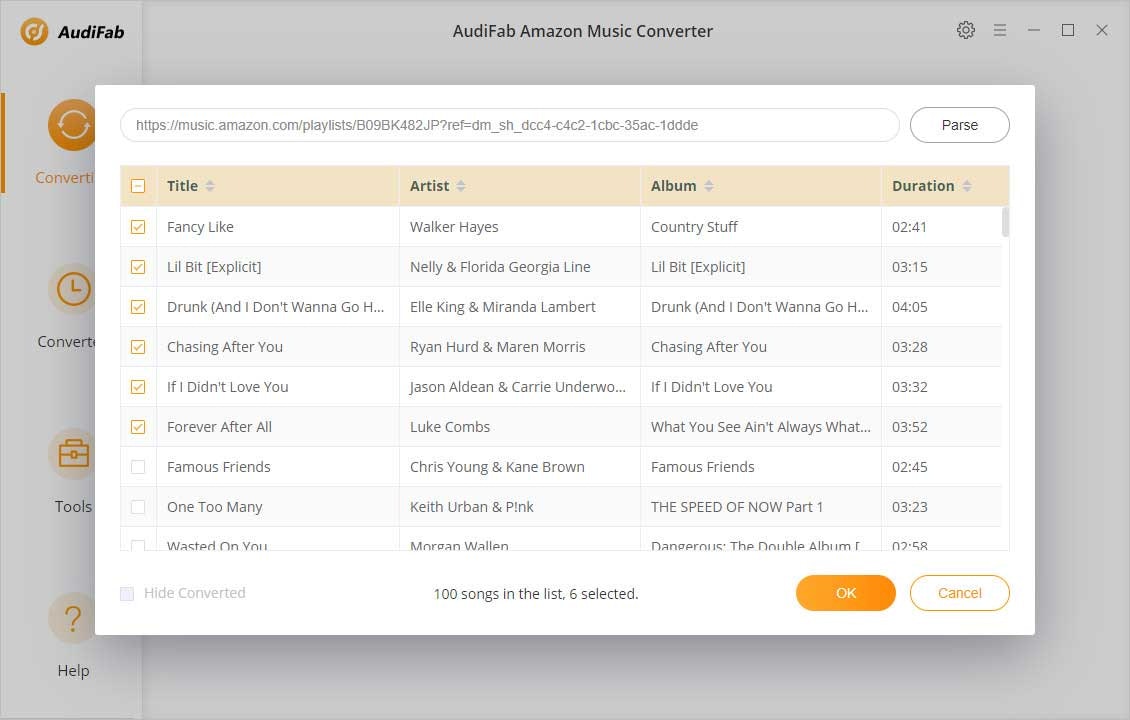This screenshot has height=720, width=1130.
Task: Click the Artist column header text
Action: point(430,186)
